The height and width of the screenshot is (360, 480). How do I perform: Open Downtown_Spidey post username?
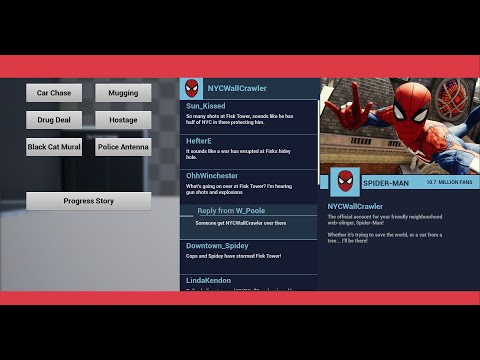[217, 246]
